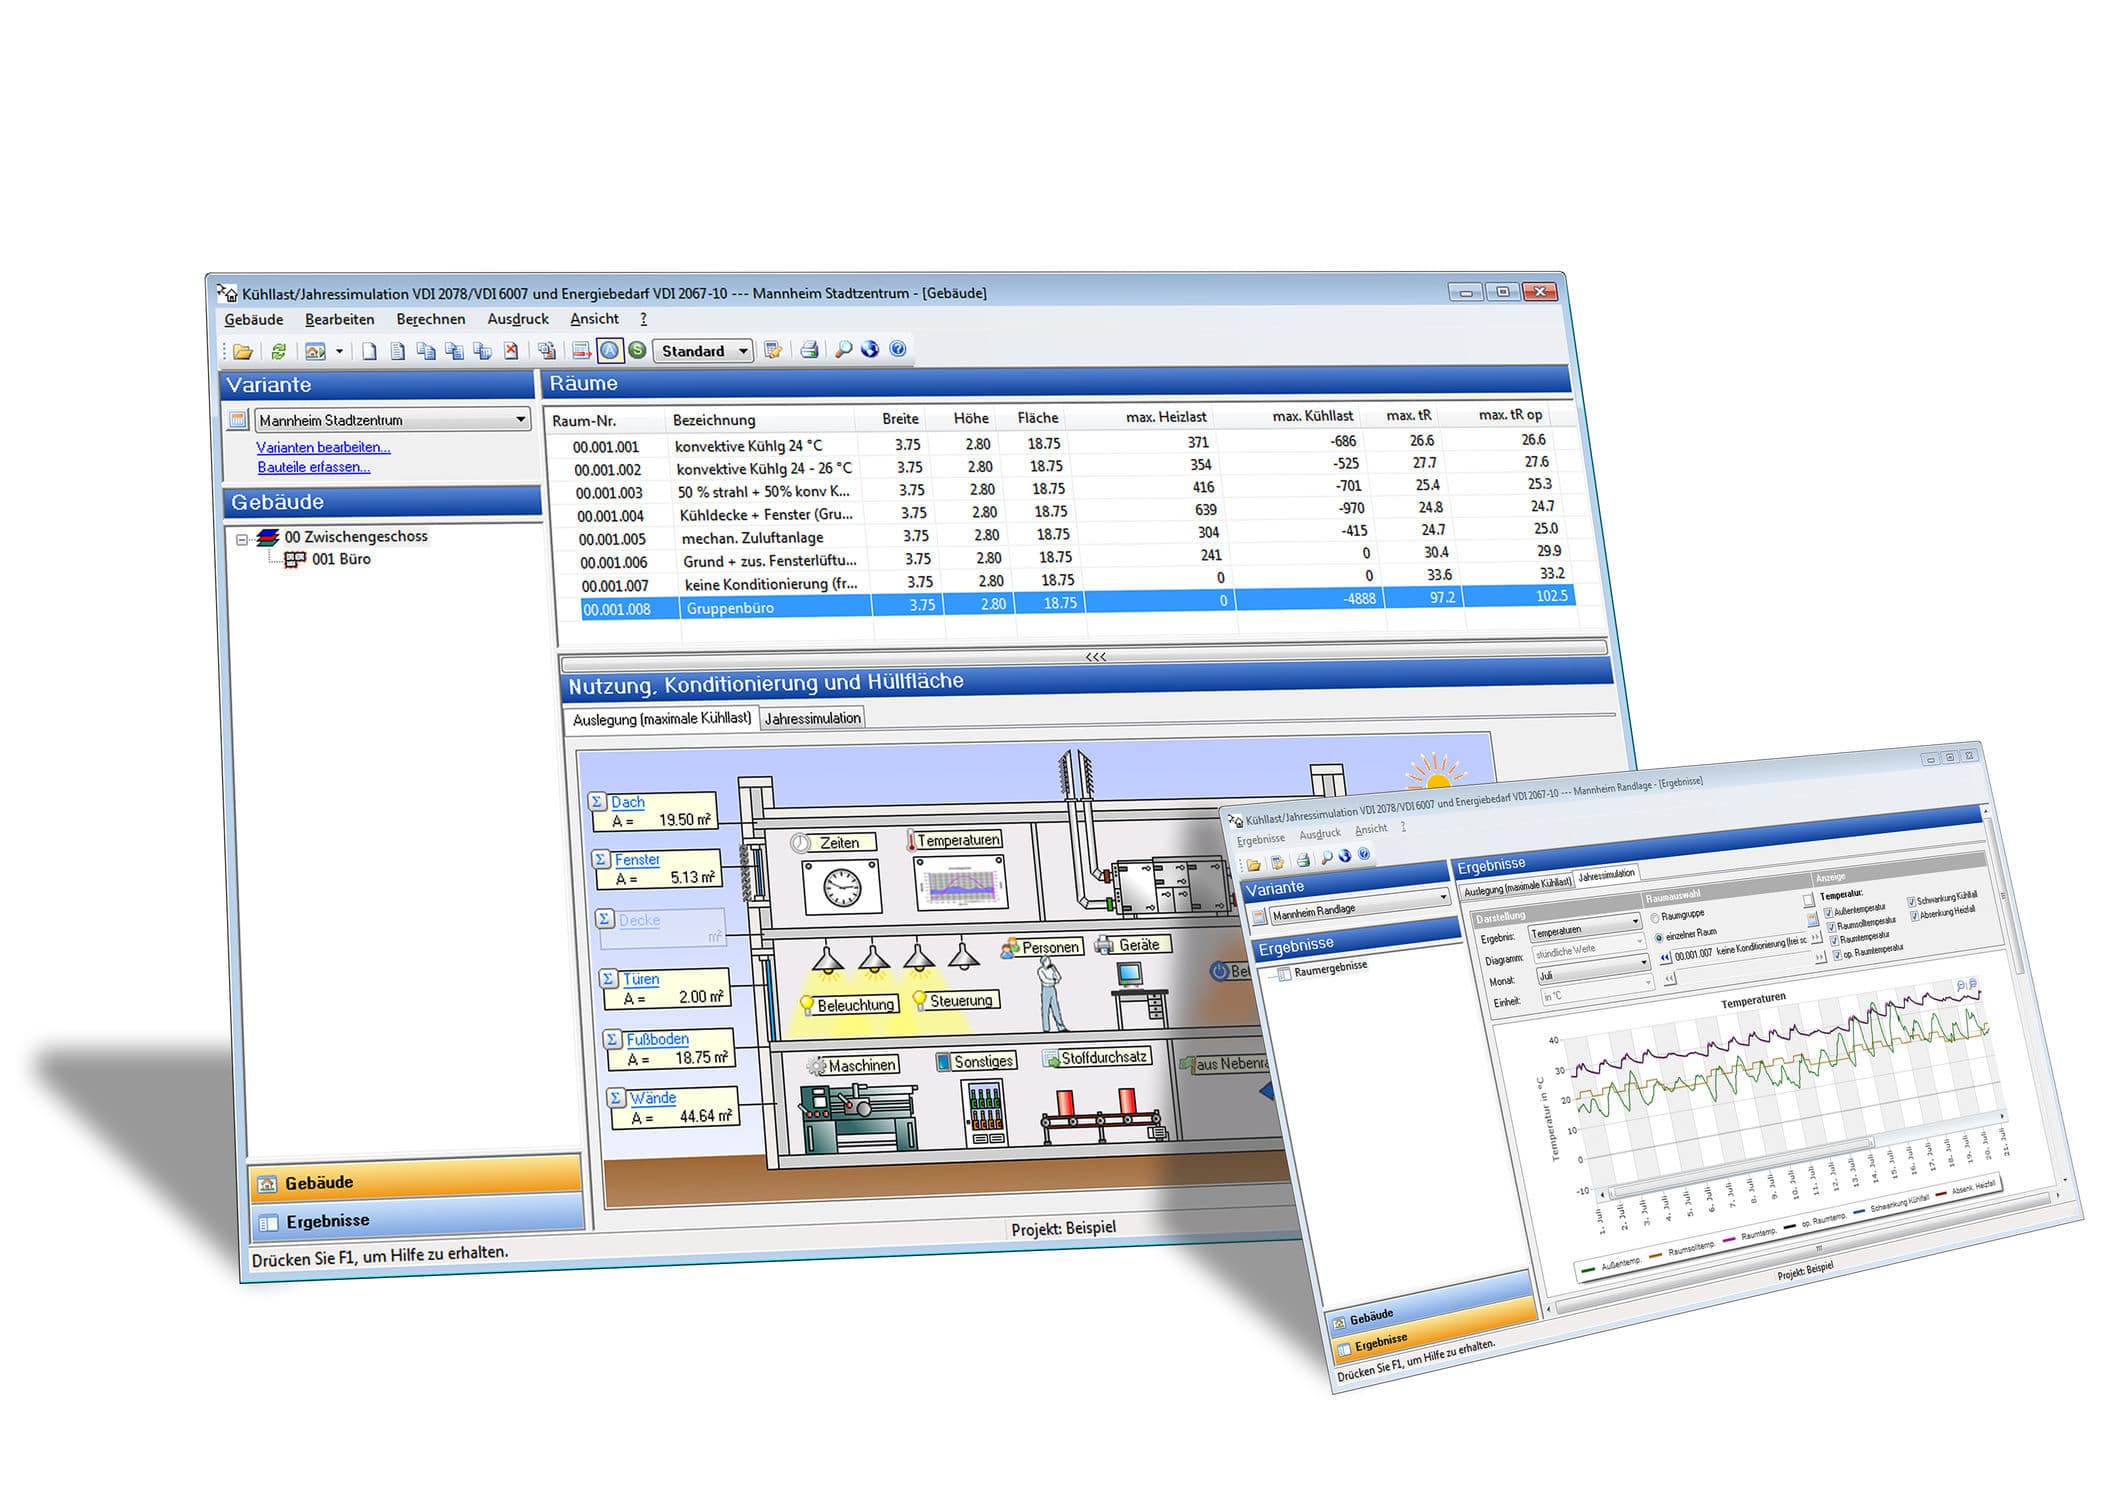The height and width of the screenshot is (1500, 2126).
Task: Select the Raumgruppe radio button
Action: [1655, 918]
